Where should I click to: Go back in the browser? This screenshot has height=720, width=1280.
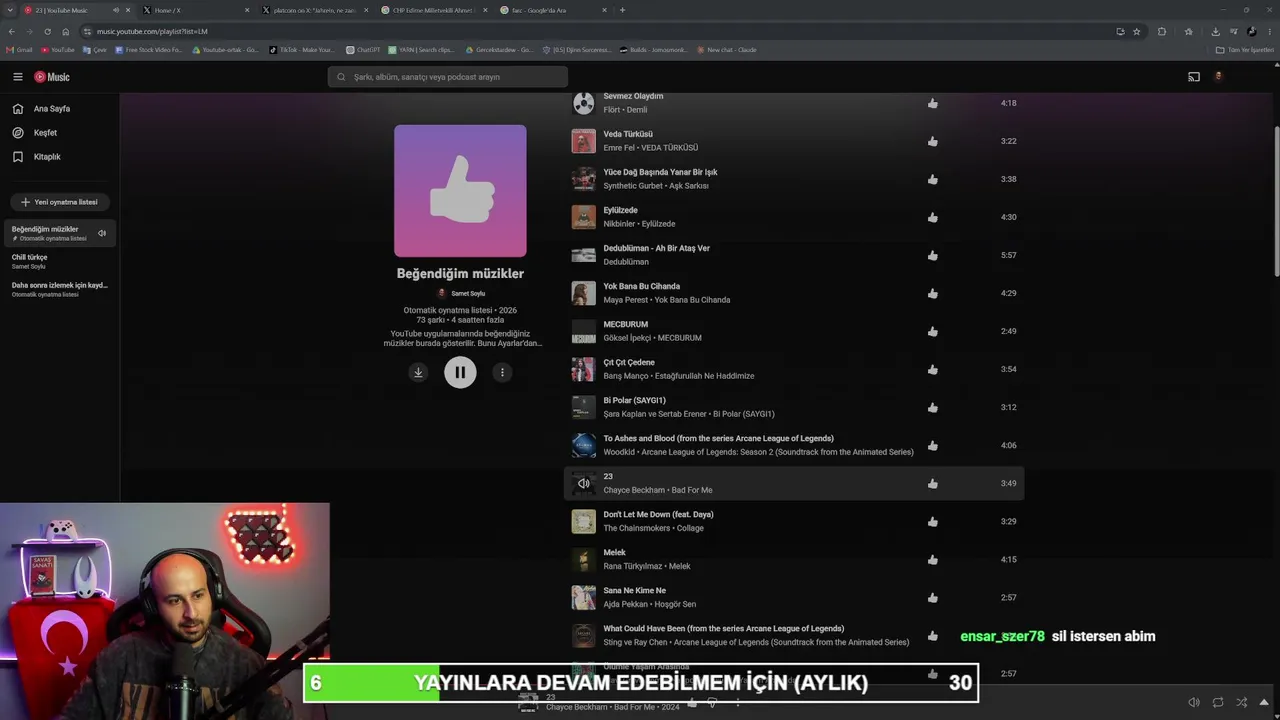10,31
